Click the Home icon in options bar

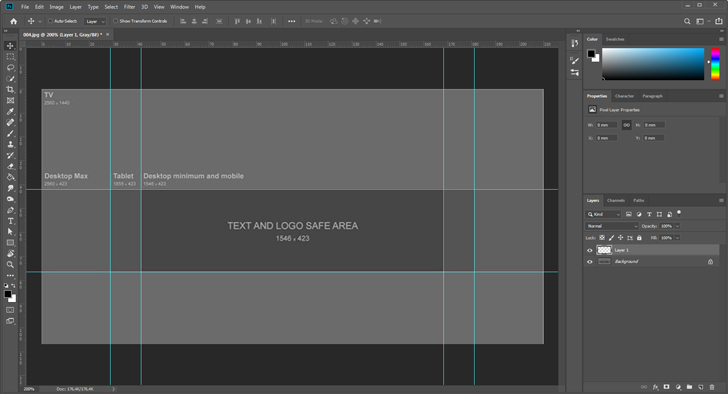pyautogui.click(x=13, y=21)
